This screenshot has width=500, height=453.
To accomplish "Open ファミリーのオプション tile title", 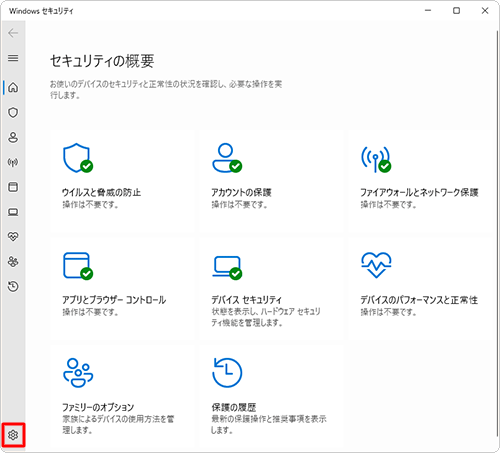I will 98,407.
